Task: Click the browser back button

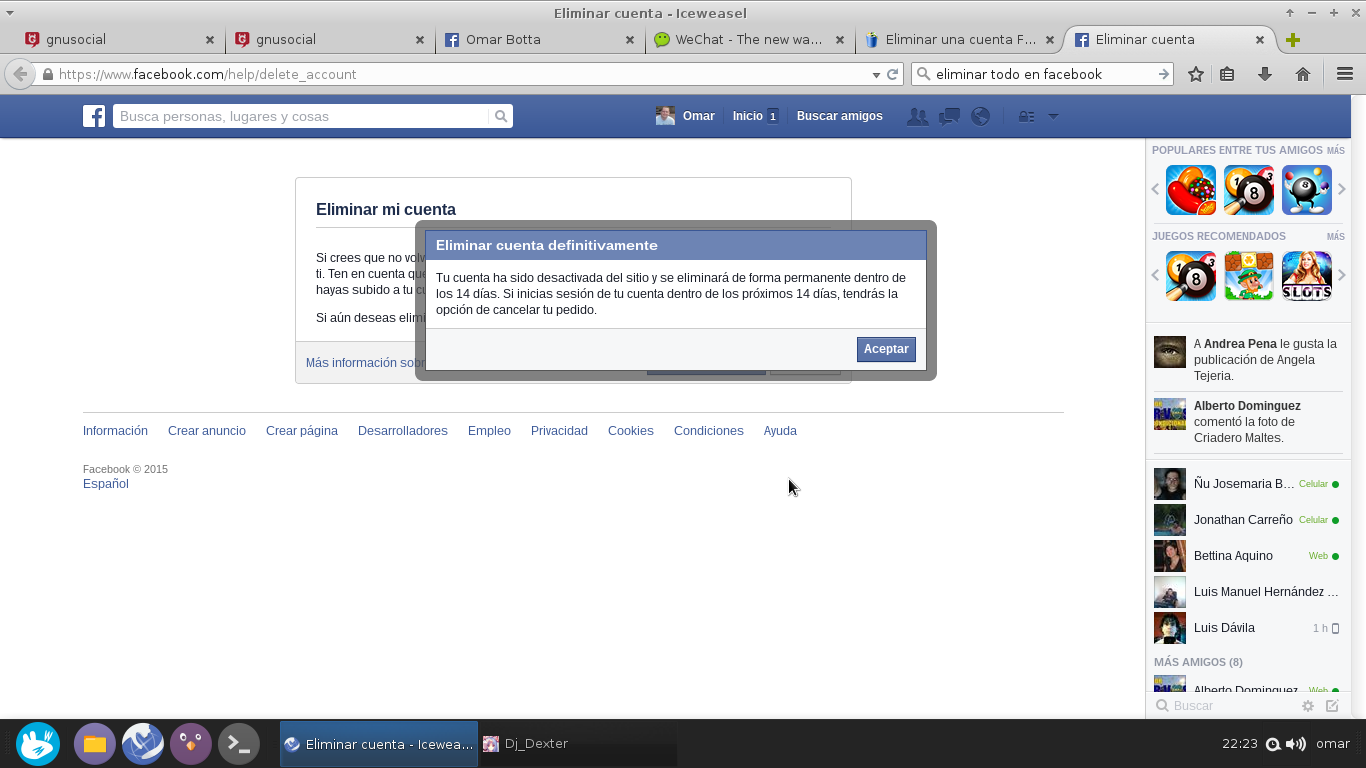Action: point(20,74)
